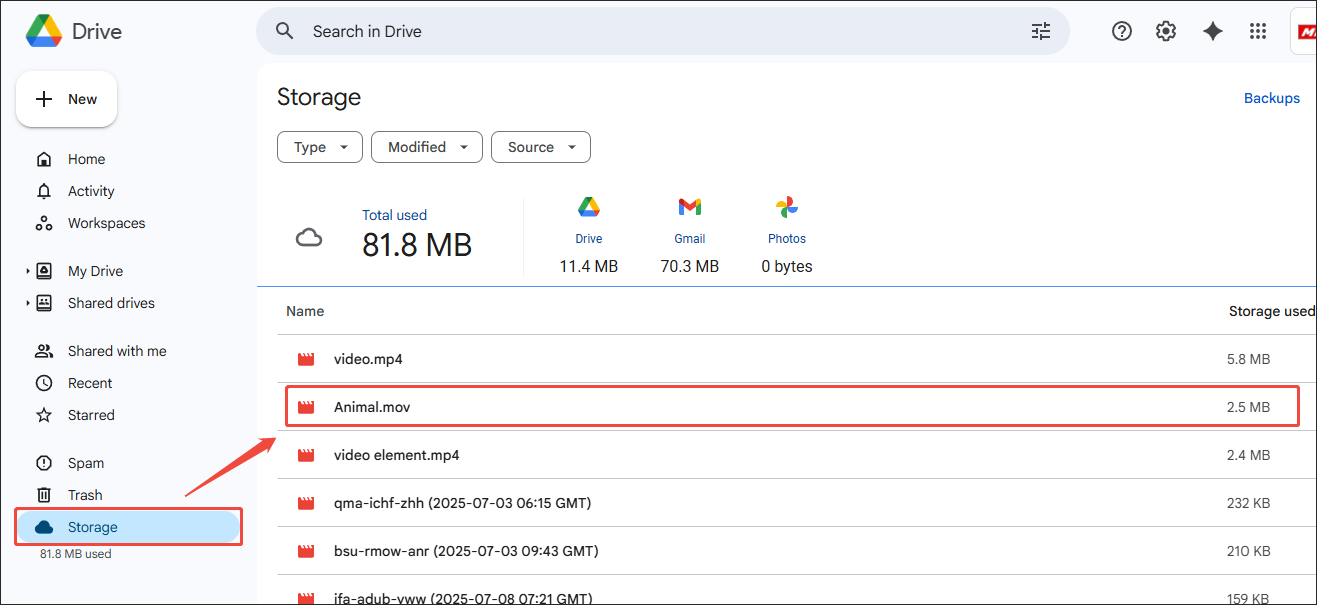Click the Google Drive logo
The height and width of the screenshot is (605, 1317).
coord(45,31)
